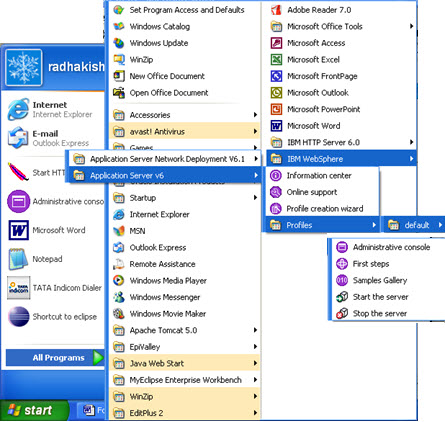Click the Information center icon
The width and height of the screenshot is (445, 422).
276,175
